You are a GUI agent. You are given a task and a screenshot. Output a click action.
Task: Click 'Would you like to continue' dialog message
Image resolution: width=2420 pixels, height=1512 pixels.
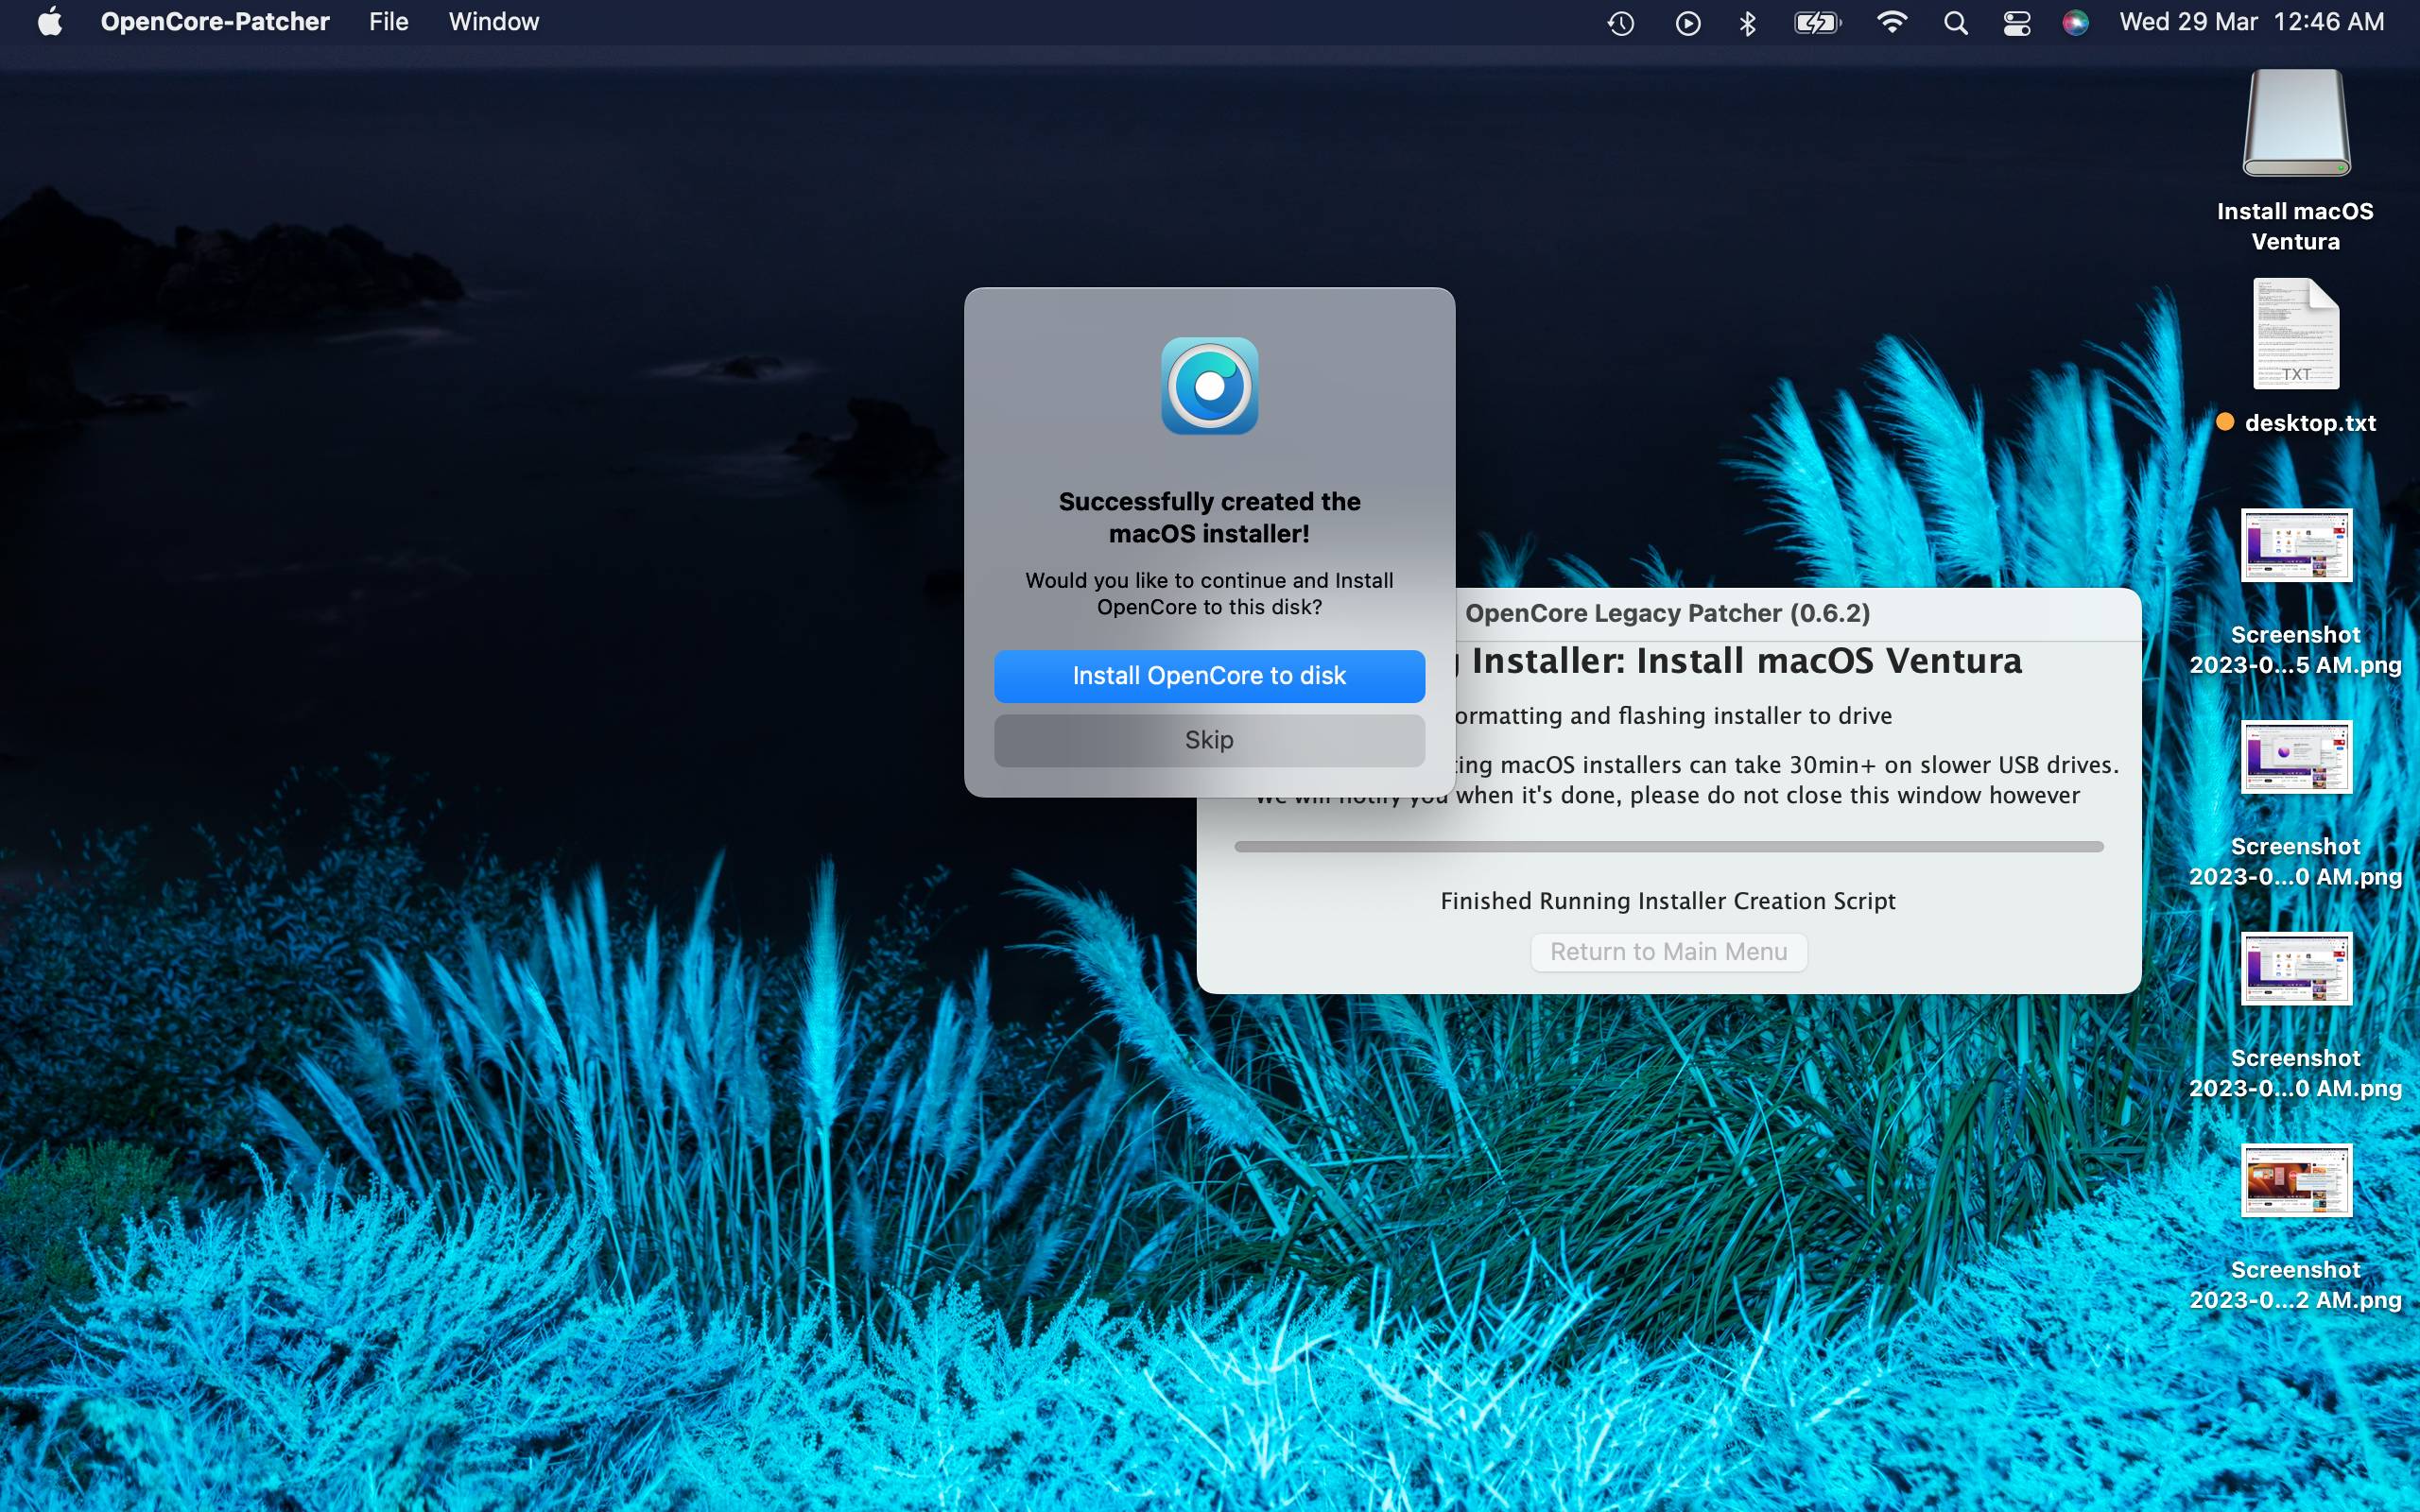(x=1209, y=593)
